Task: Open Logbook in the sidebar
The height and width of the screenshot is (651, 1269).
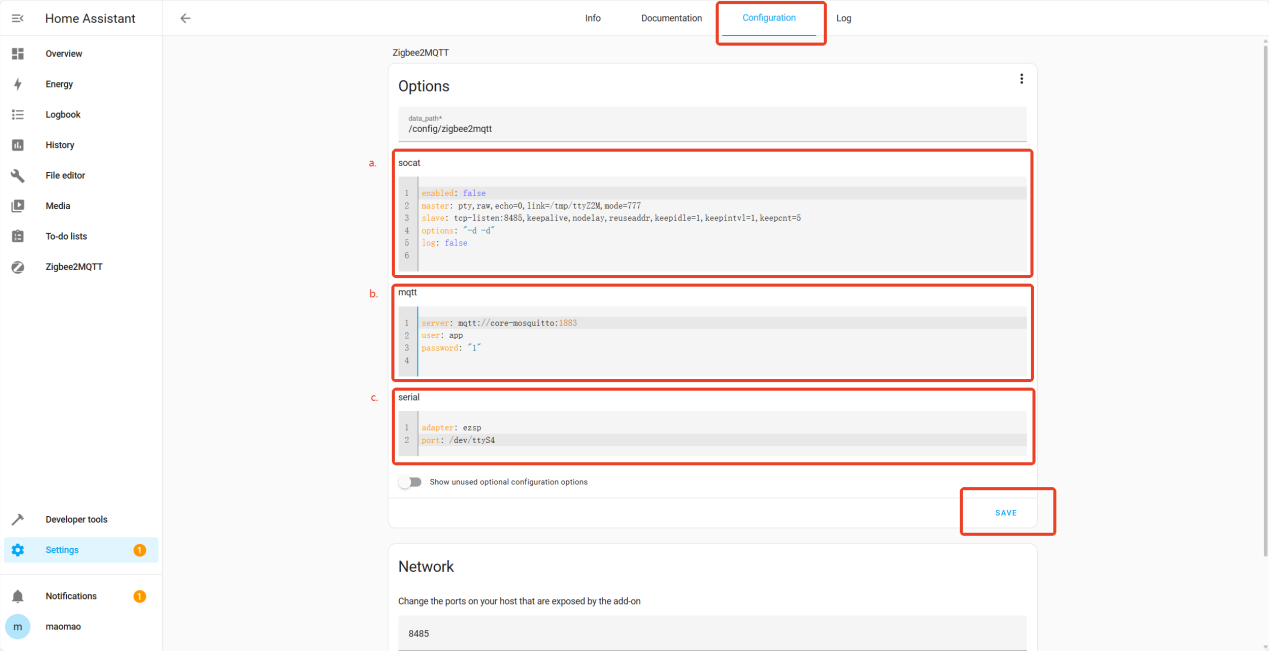Action: [x=81, y=114]
